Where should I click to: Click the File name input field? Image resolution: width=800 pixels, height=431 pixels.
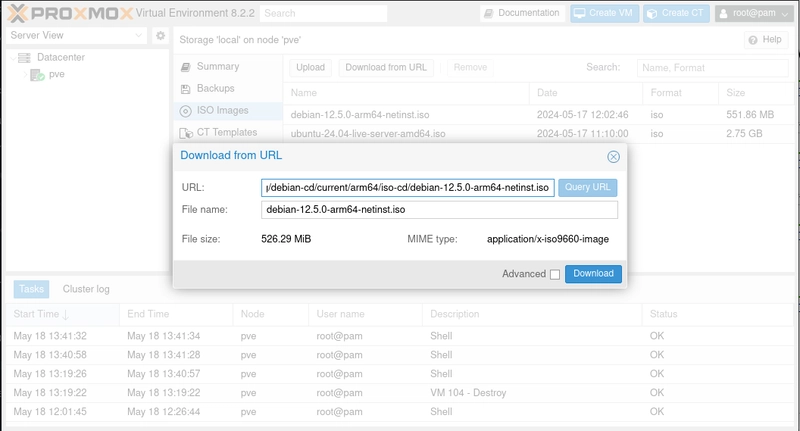(x=439, y=210)
